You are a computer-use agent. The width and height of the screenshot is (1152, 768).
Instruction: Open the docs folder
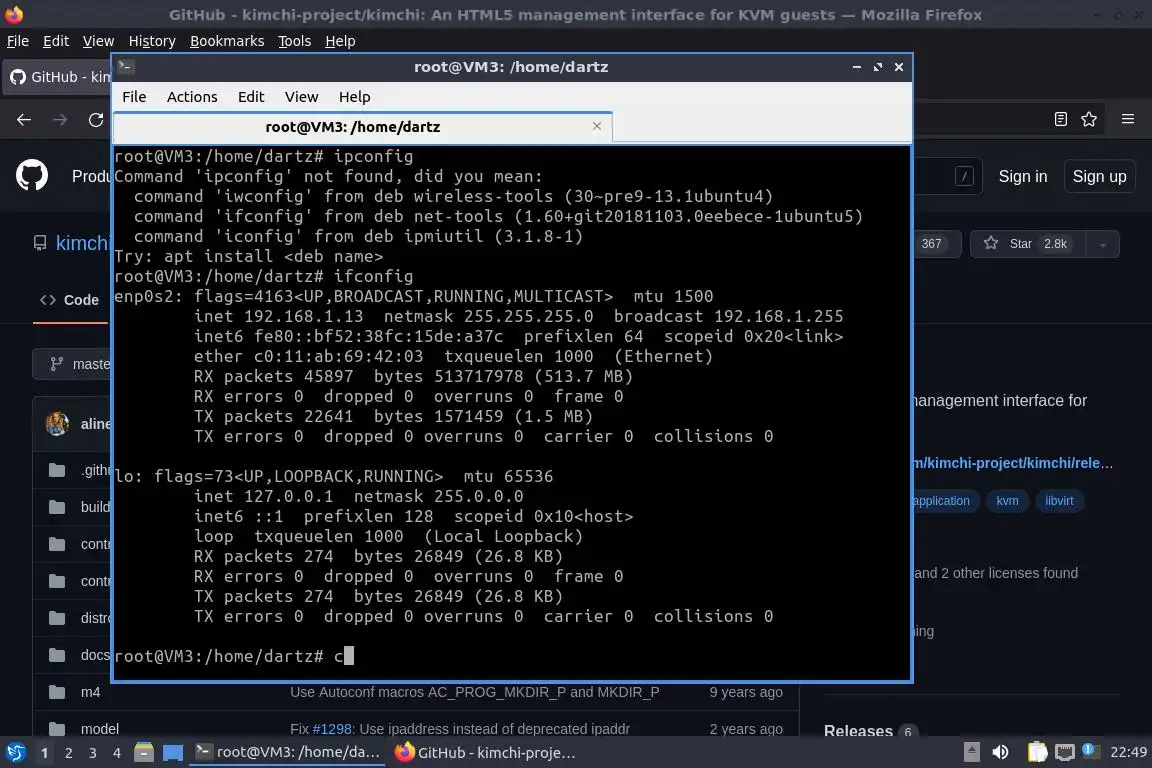(96, 655)
